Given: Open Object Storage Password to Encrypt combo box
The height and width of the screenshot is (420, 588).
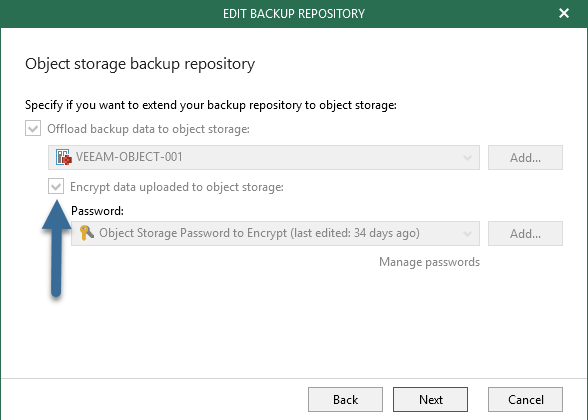Looking at the screenshot, I should [275, 233].
